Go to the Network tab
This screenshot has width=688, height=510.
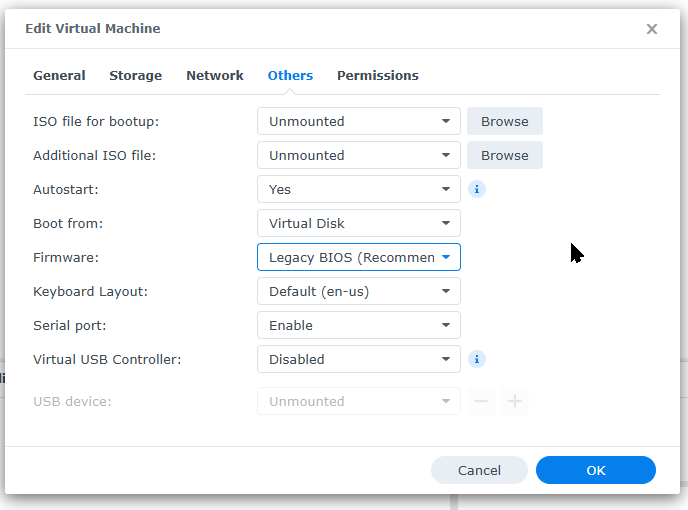click(214, 76)
